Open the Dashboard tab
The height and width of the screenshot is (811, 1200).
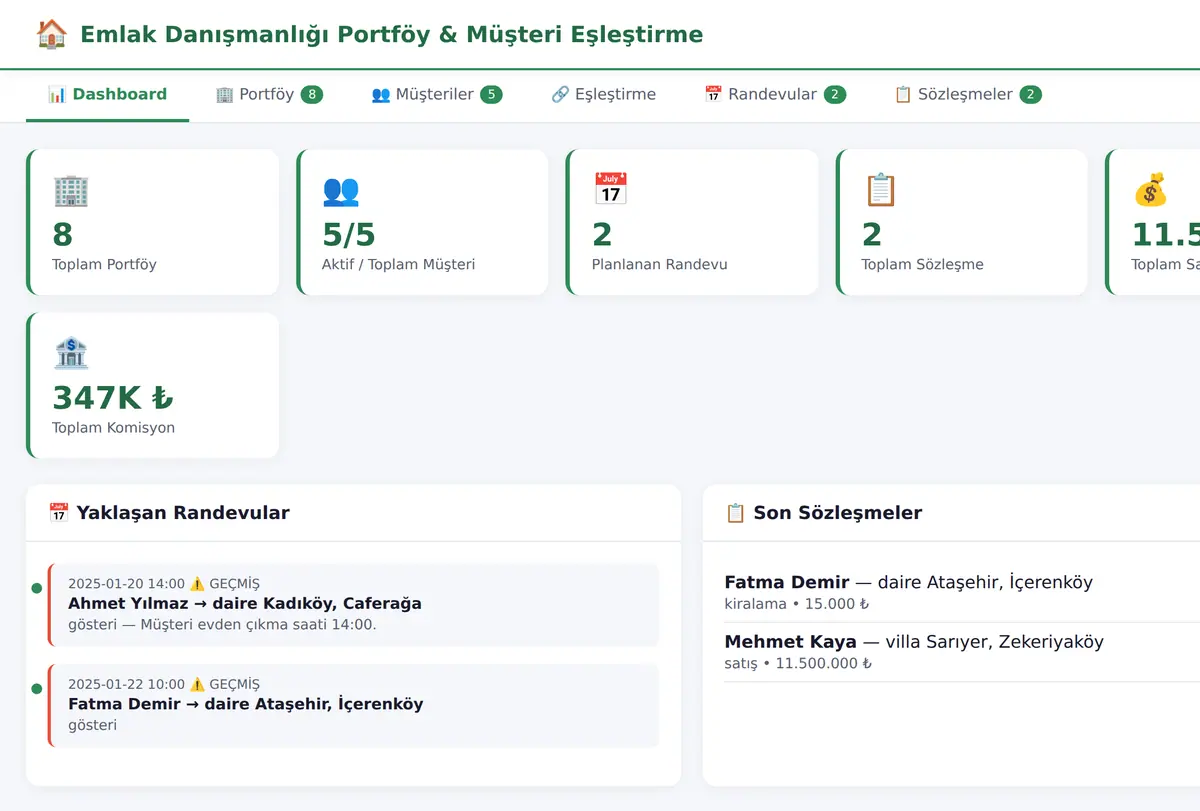click(107, 95)
